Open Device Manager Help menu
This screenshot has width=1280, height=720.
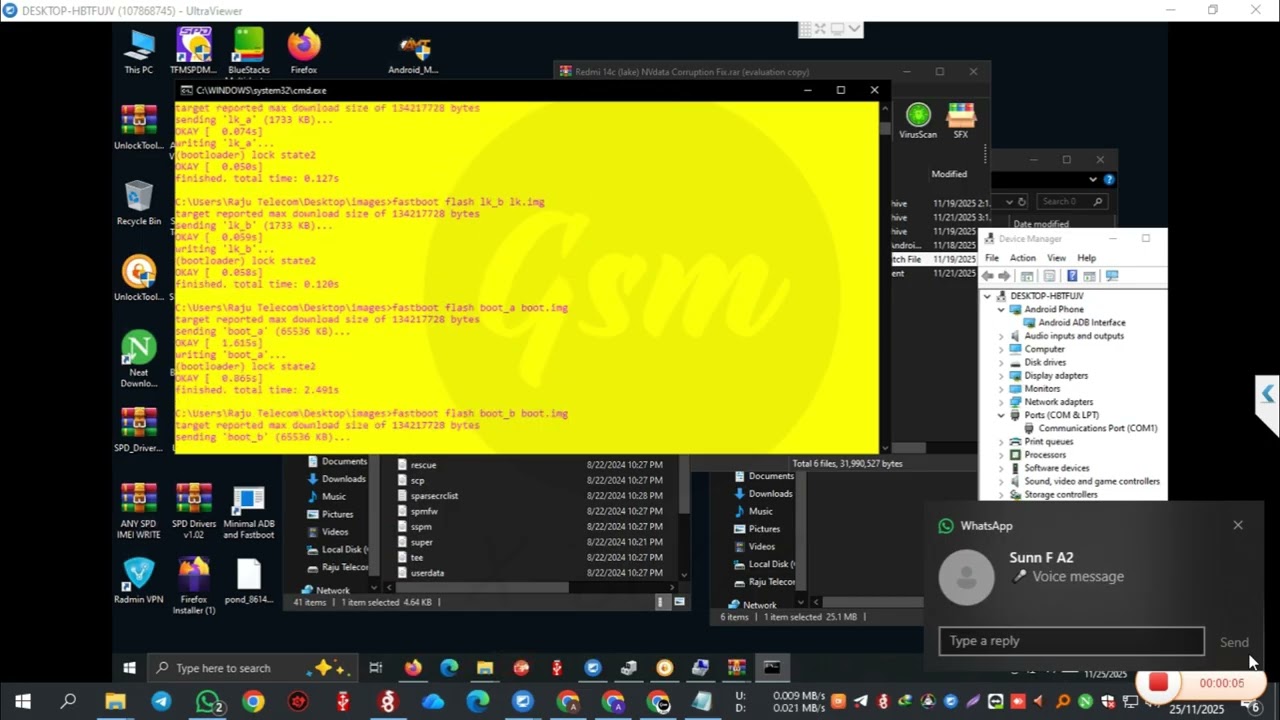coord(1086,258)
